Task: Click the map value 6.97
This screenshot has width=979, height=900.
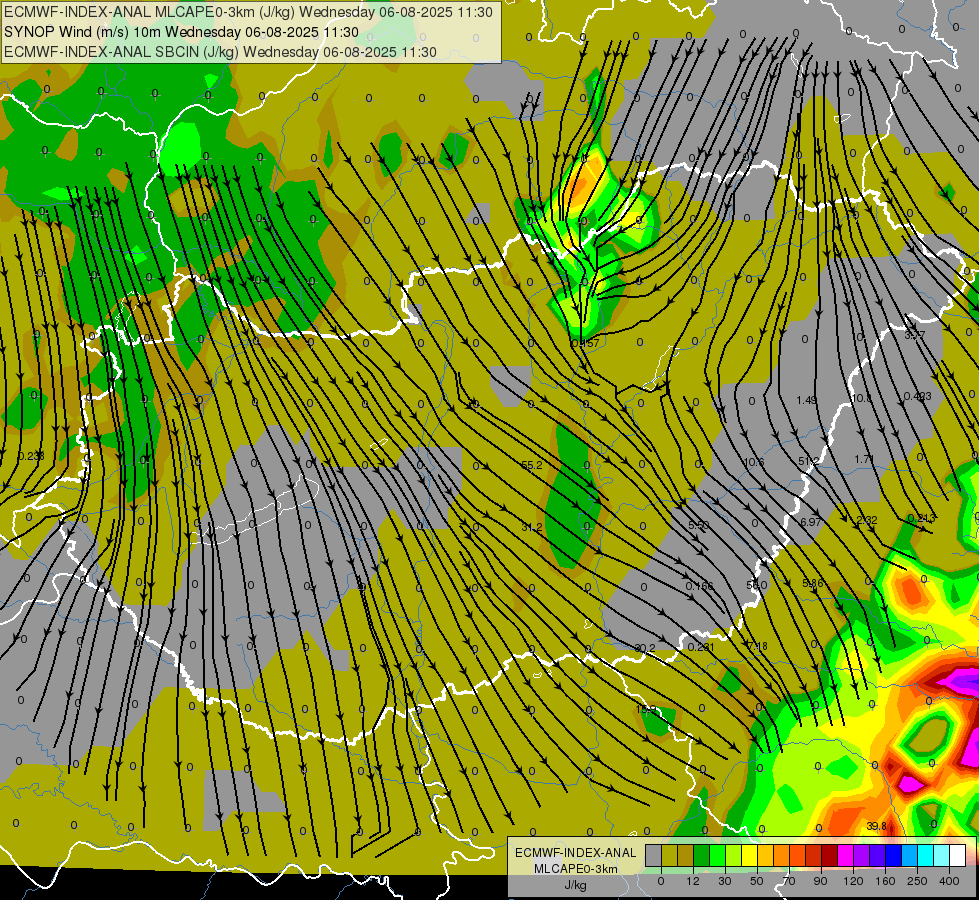Action: 810,522
